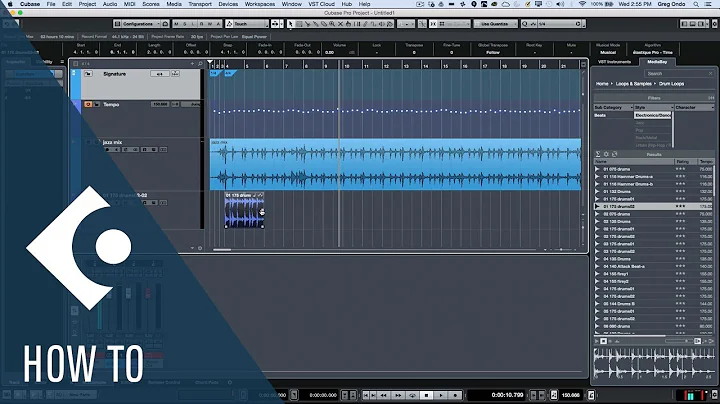Select the Zoom magnifier tool

pyautogui.click(x=332, y=23)
